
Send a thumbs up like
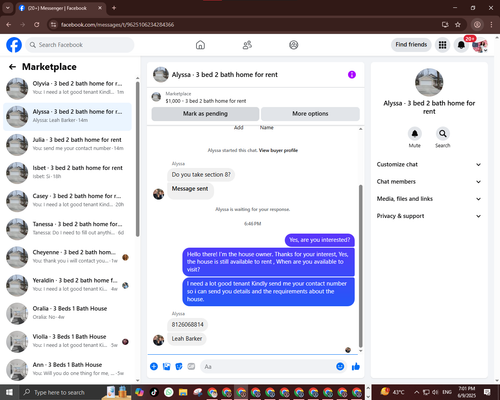tap(356, 367)
